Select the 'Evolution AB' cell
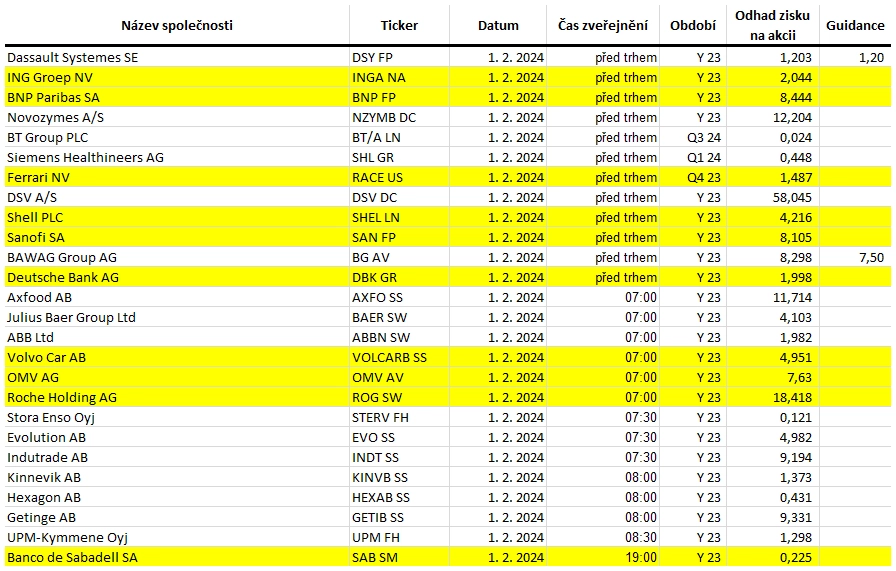This screenshot has height=571, width=896. point(177,437)
